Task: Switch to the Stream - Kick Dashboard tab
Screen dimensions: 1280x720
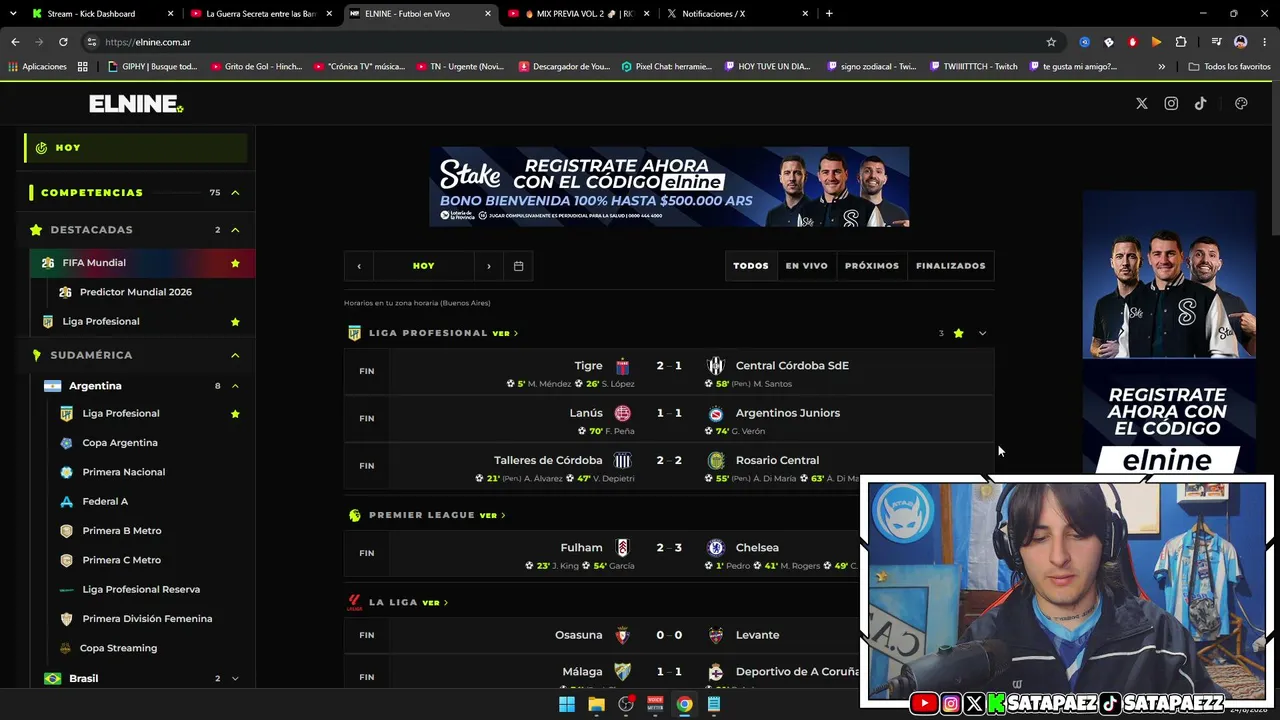Action: (x=102, y=14)
